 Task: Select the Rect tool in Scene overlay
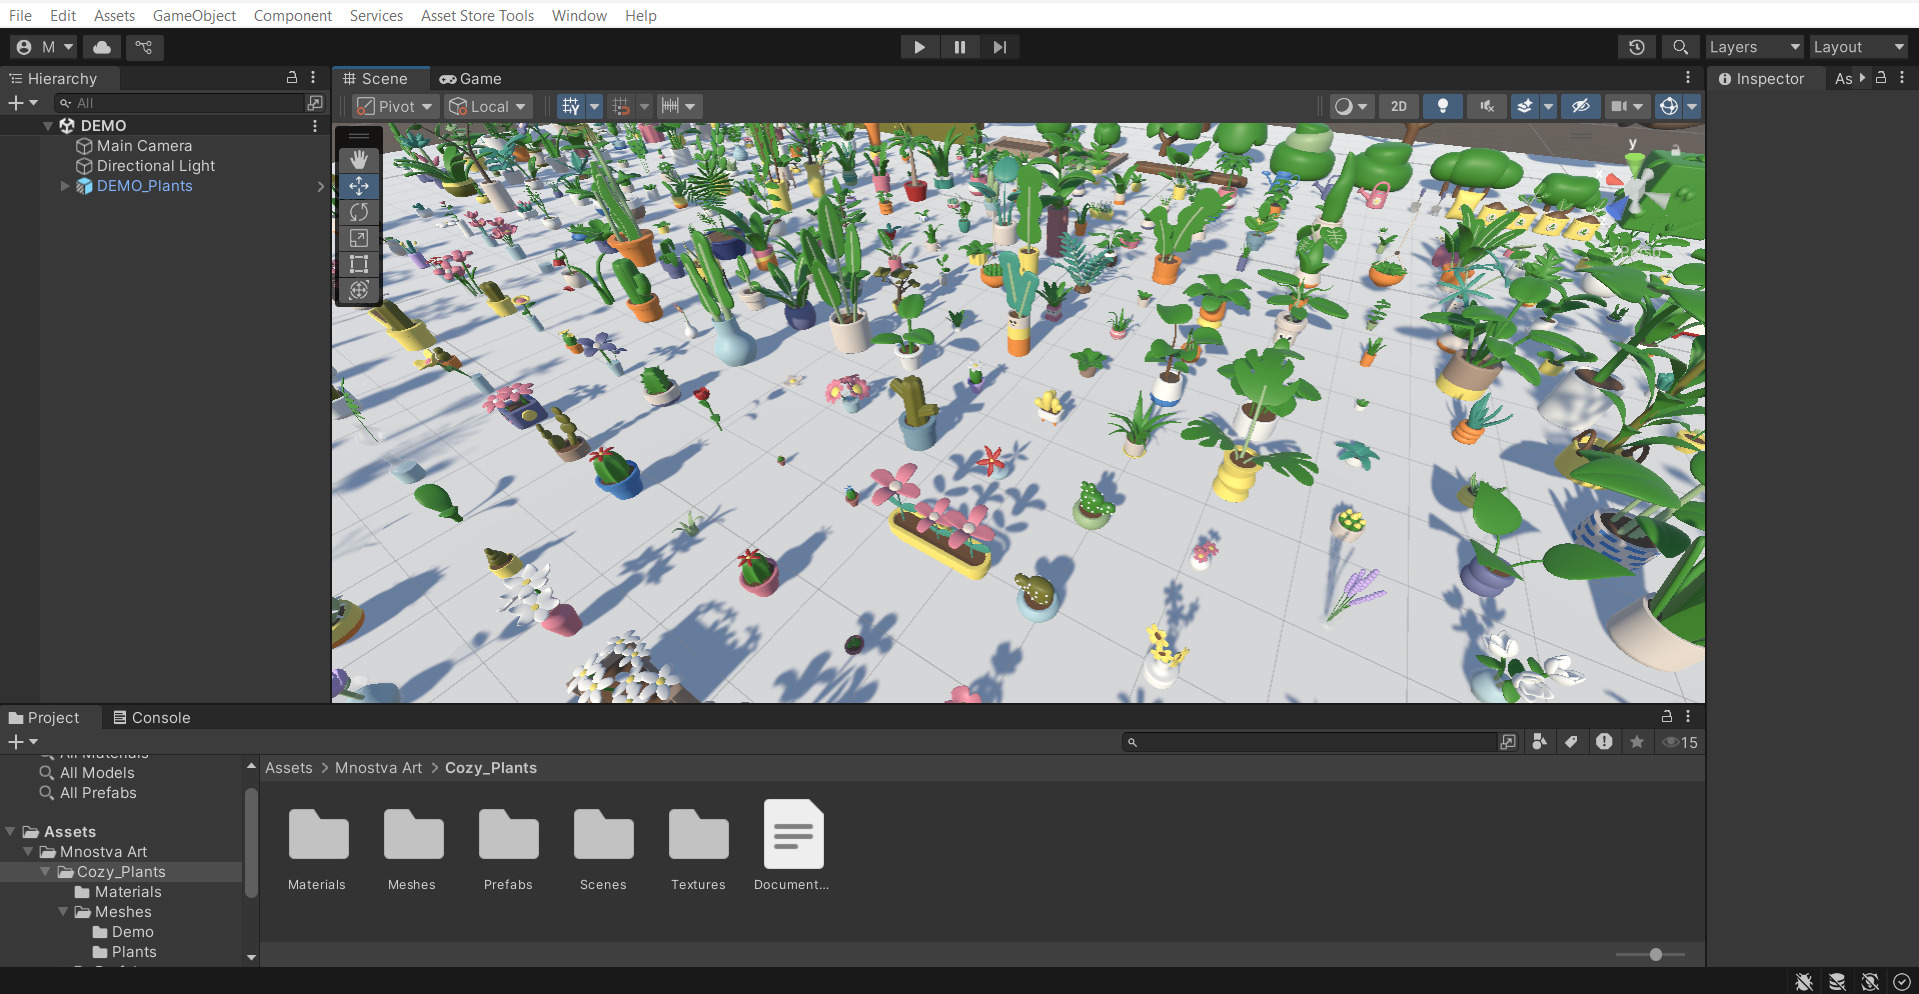(x=359, y=264)
